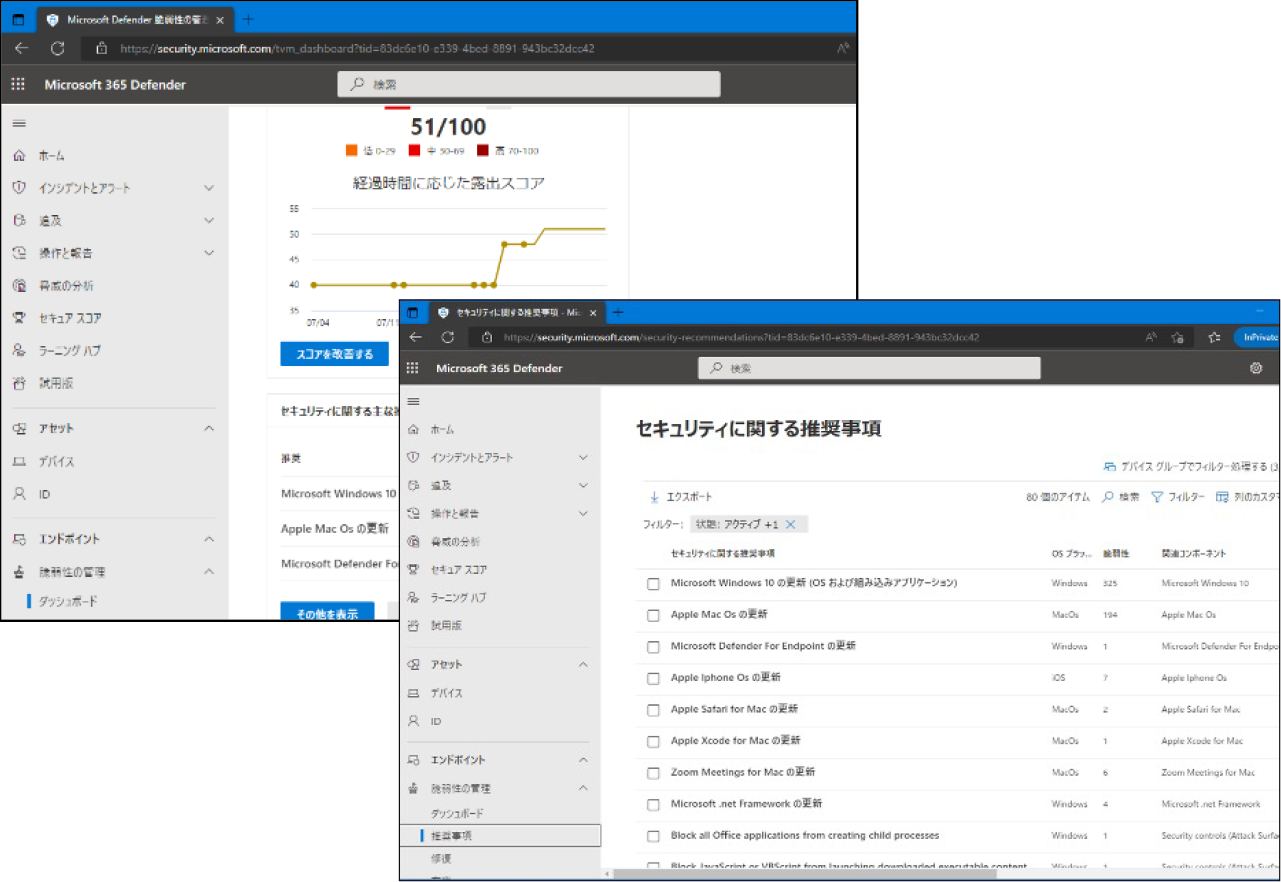Viewport: 1281px width, 882px height.
Task: Open the フィルター funnel icon
Action: [1157, 497]
